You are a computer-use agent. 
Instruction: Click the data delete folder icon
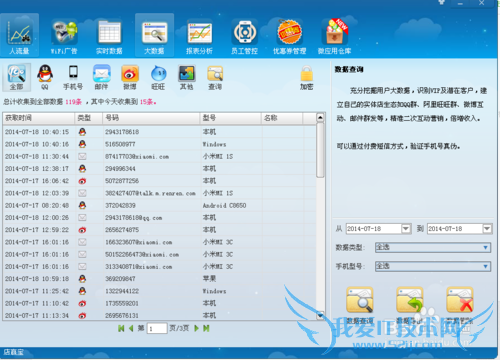point(460,300)
